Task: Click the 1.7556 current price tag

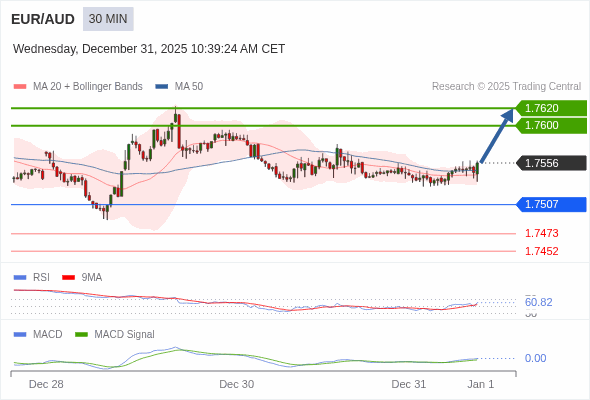Action: [x=551, y=163]
